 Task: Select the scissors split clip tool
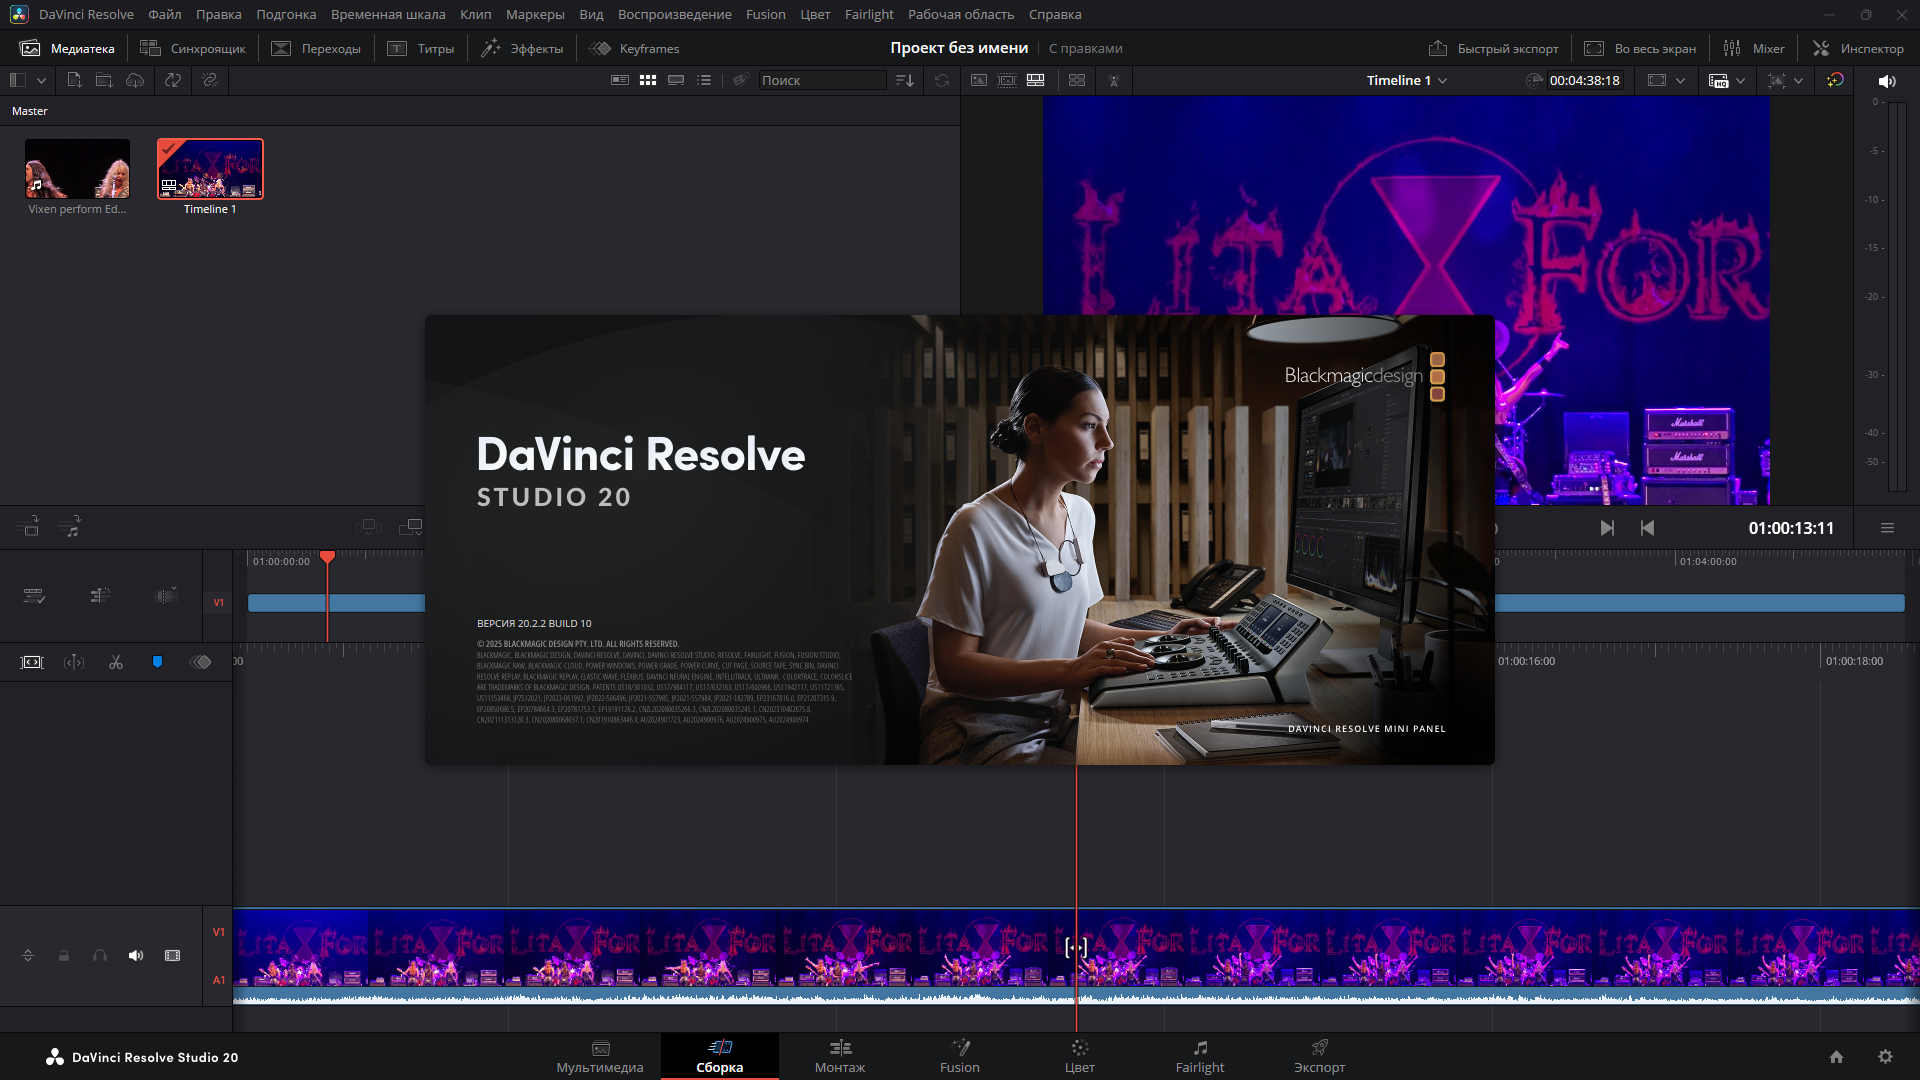116,662
